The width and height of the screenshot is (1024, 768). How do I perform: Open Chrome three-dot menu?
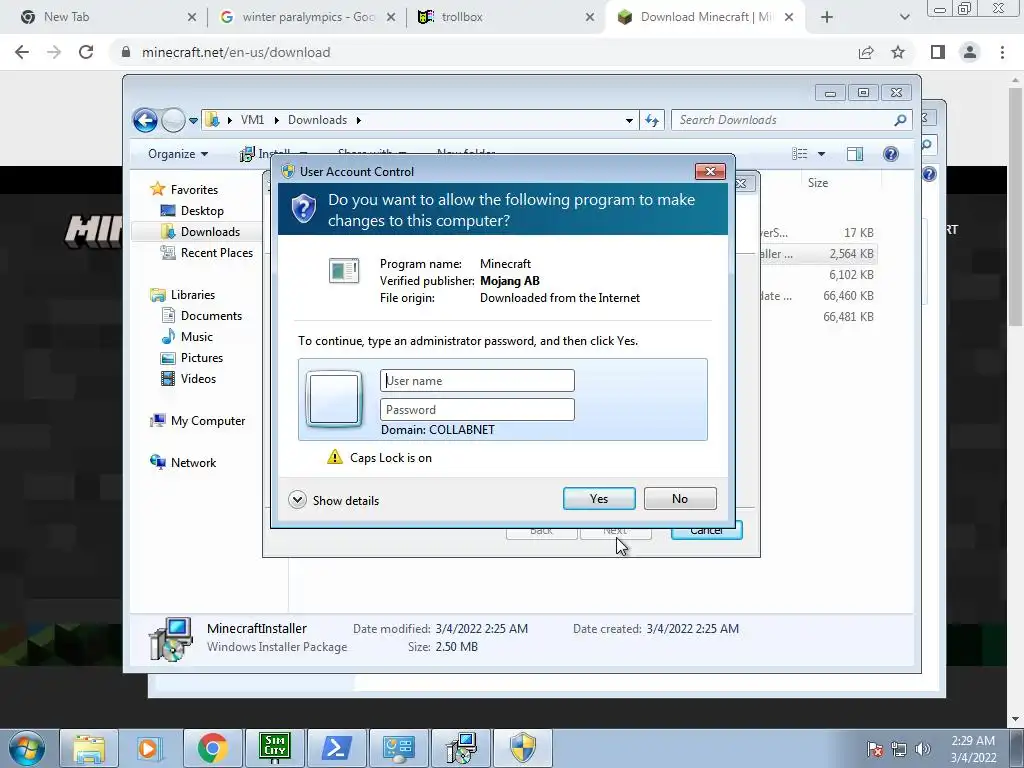tap(1002, 52)
